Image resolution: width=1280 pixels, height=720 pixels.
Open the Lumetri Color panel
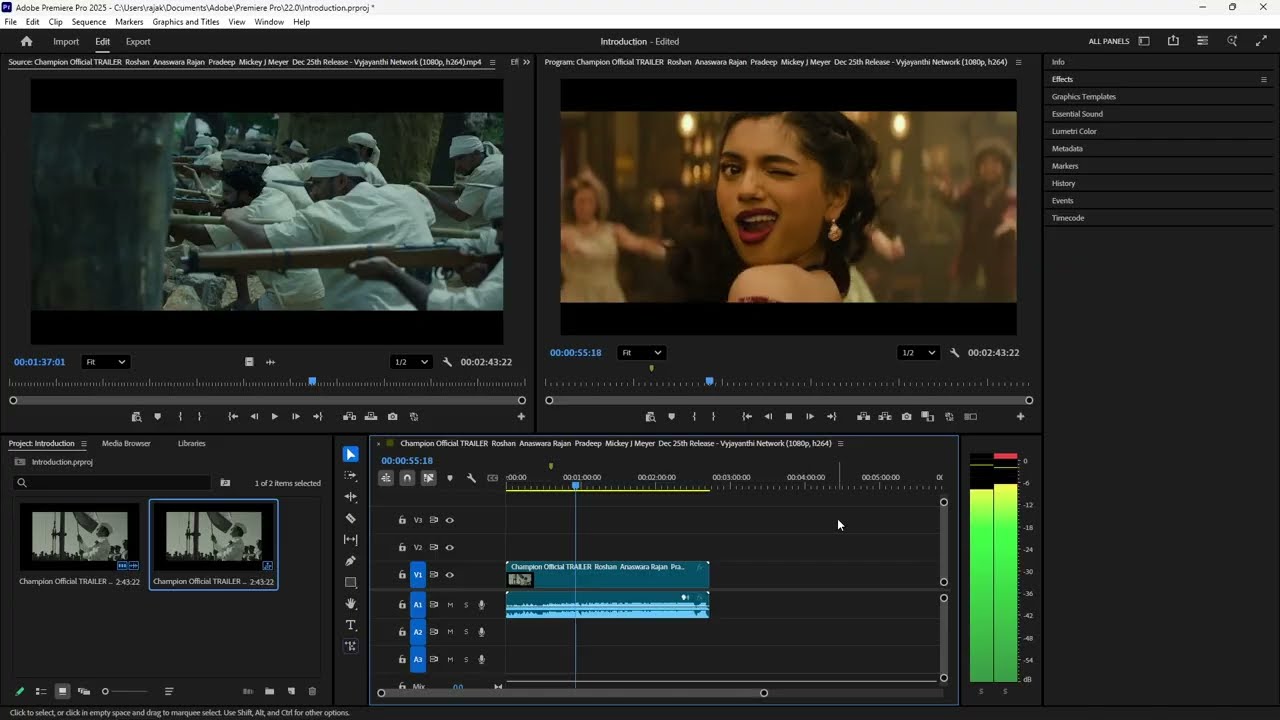1074,131
